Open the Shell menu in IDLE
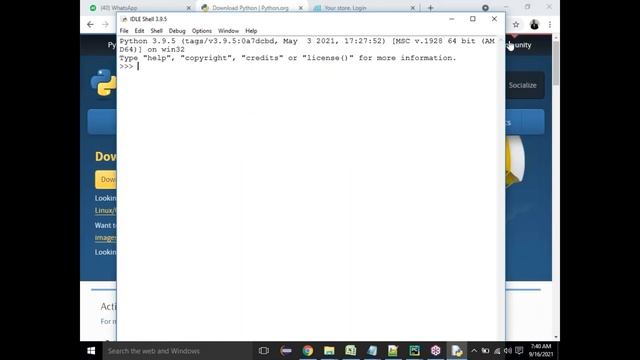640x360 pixels. pyautogui.click(x=156, y=31)
